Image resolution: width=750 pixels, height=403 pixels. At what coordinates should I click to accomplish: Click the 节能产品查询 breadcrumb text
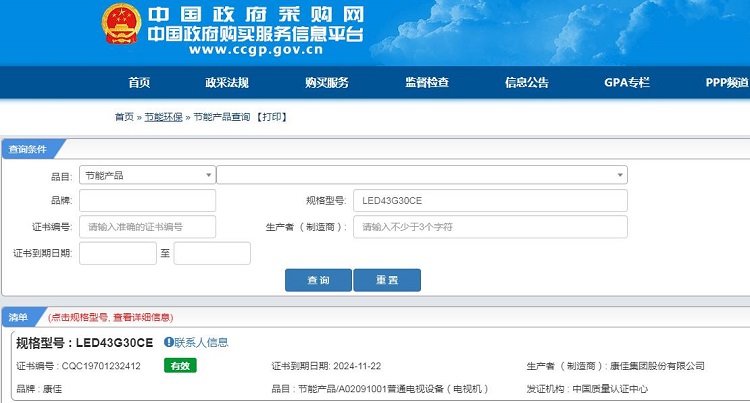tap(221, 117)
